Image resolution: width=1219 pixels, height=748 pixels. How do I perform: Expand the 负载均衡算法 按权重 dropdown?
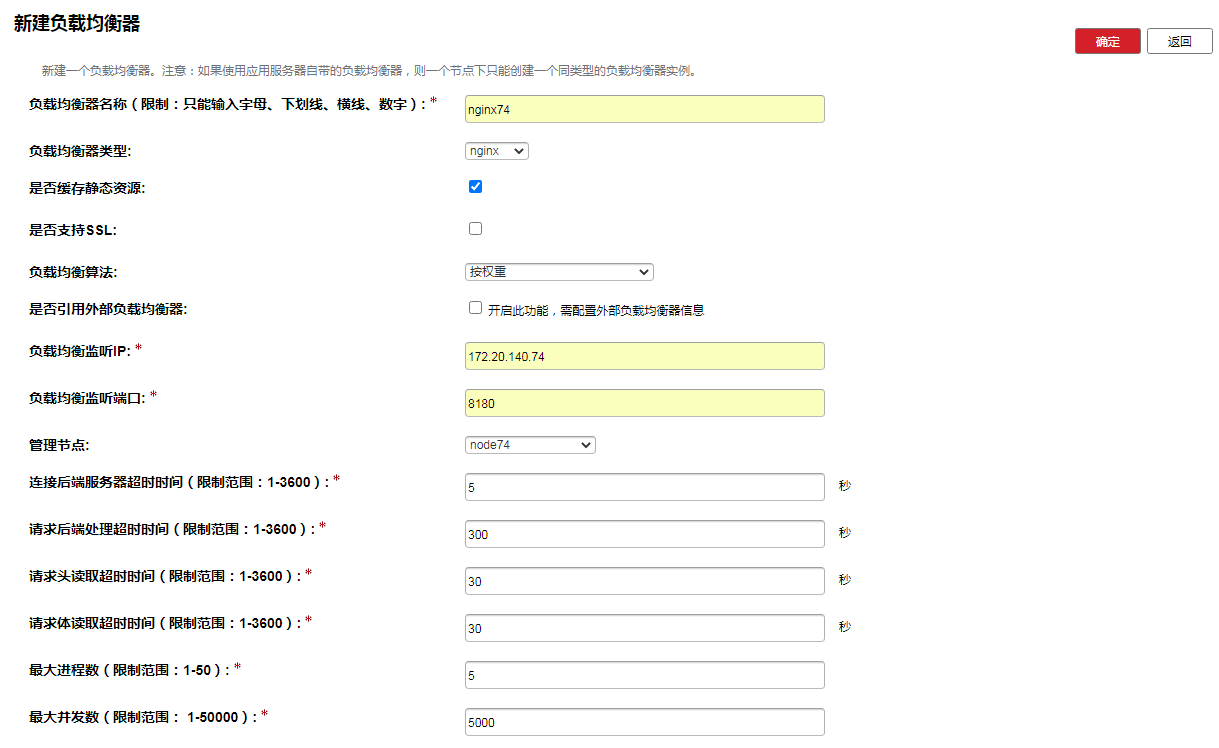pos(558,272)
